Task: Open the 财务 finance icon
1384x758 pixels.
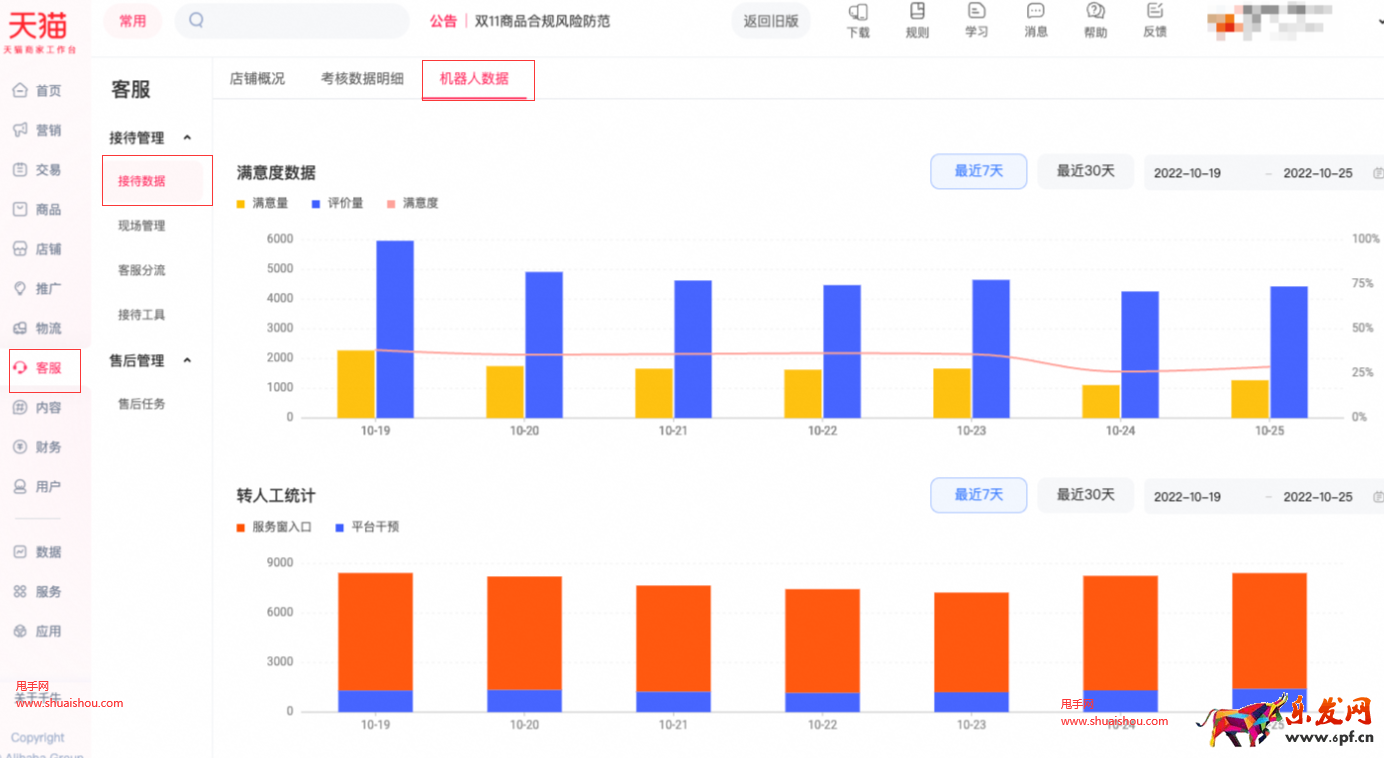Action: pos(19,447)
